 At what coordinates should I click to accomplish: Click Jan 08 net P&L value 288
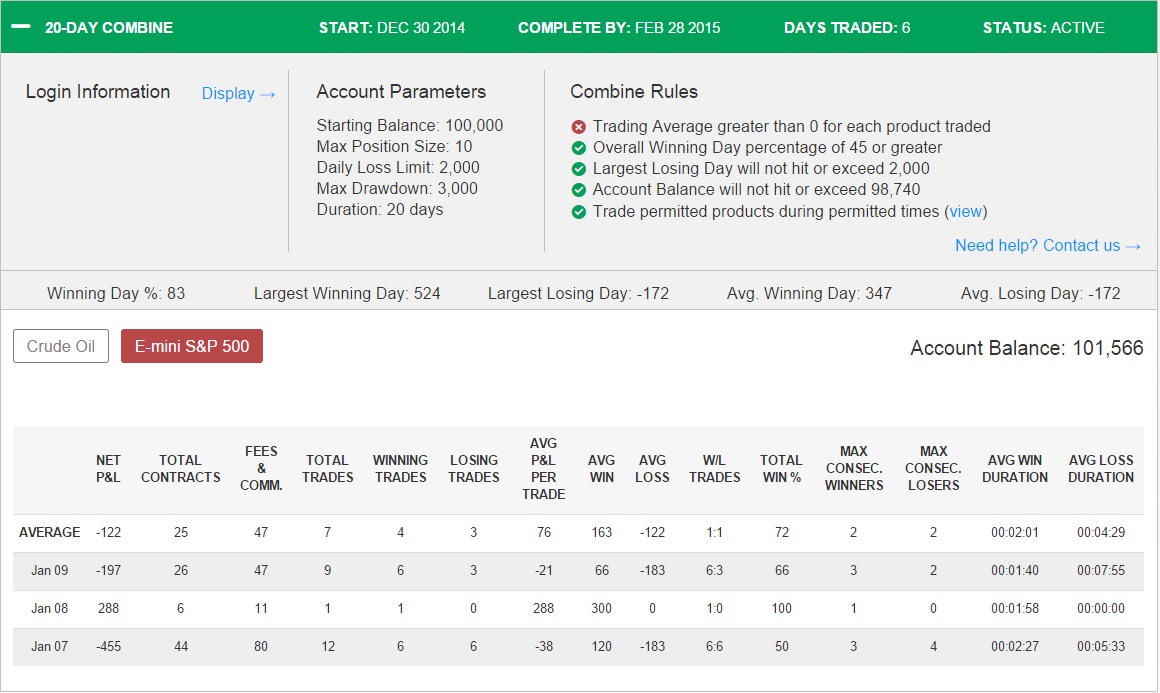click(108, 609)
